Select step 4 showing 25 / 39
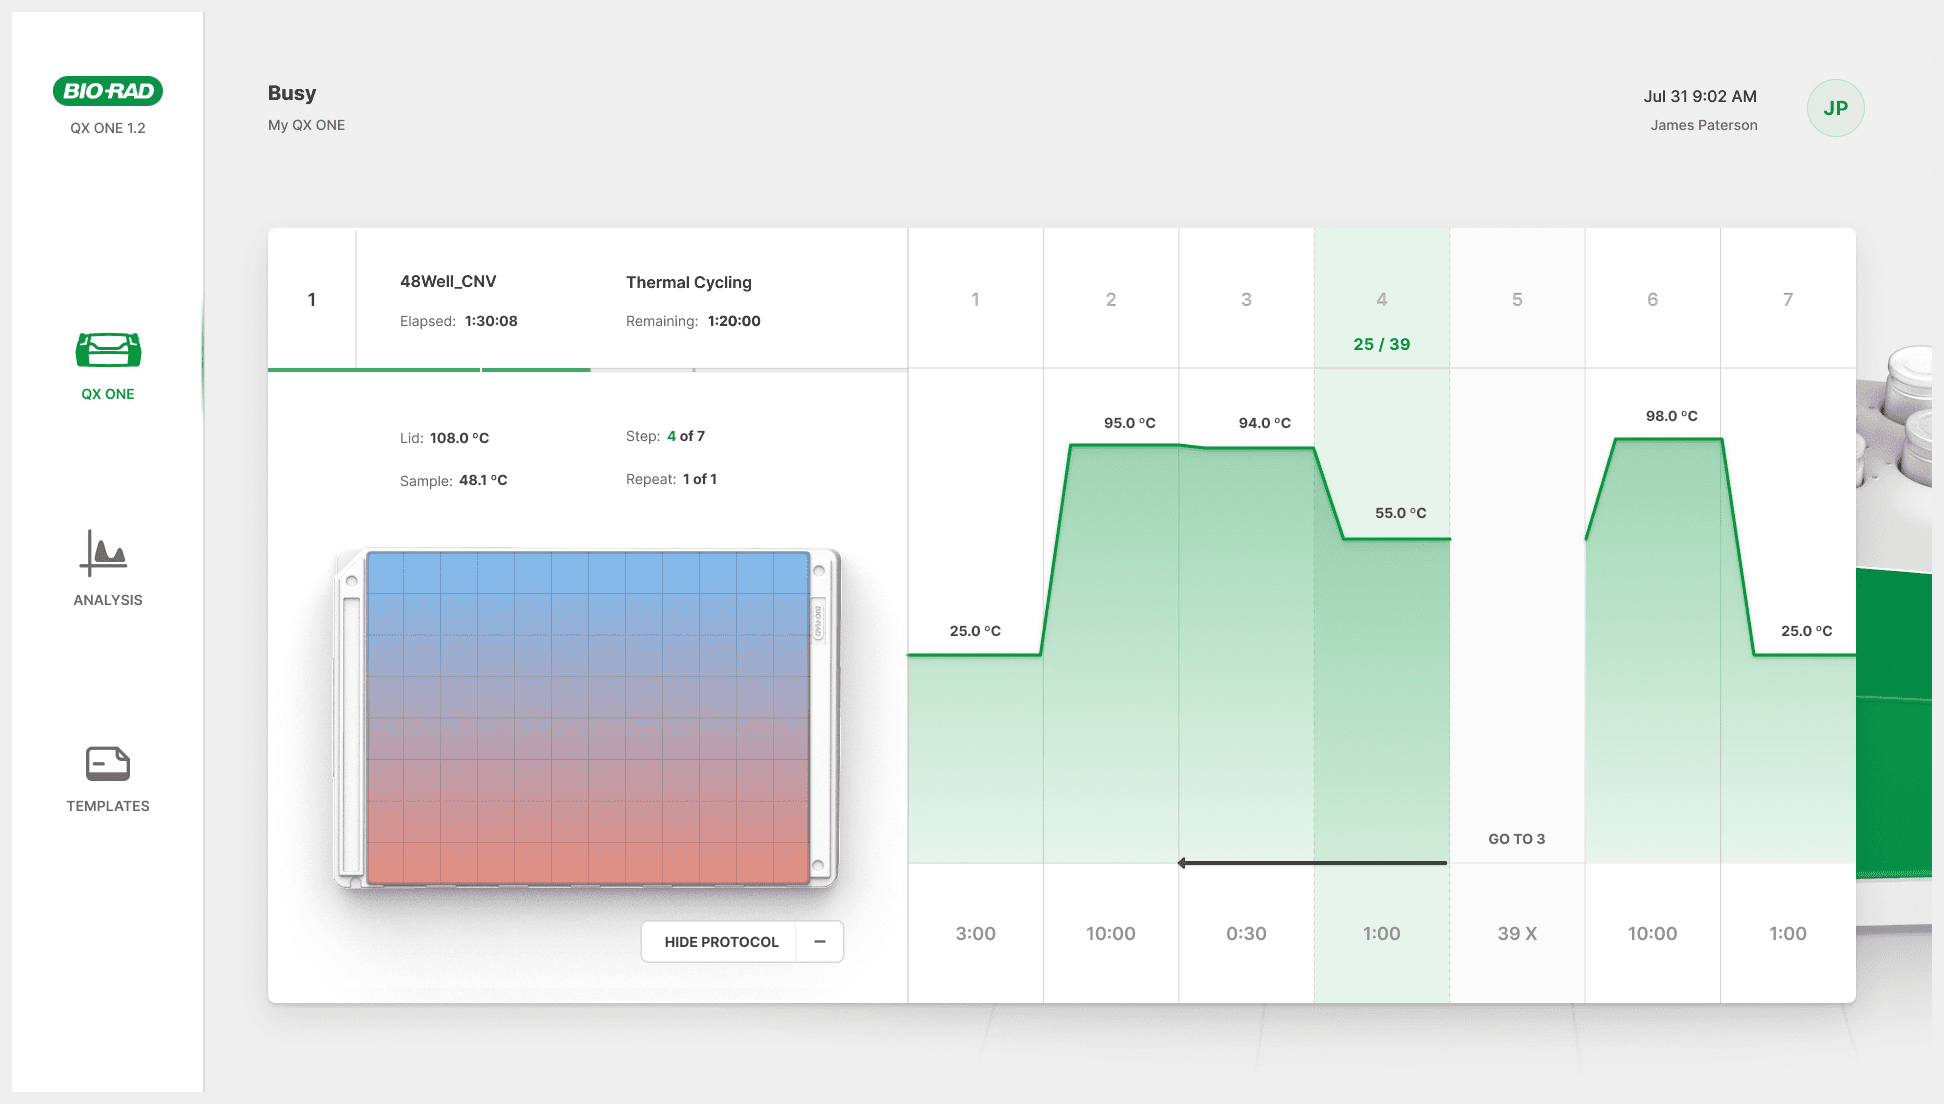This screenshot has height=1104, width=1944. pos(1381,320)
